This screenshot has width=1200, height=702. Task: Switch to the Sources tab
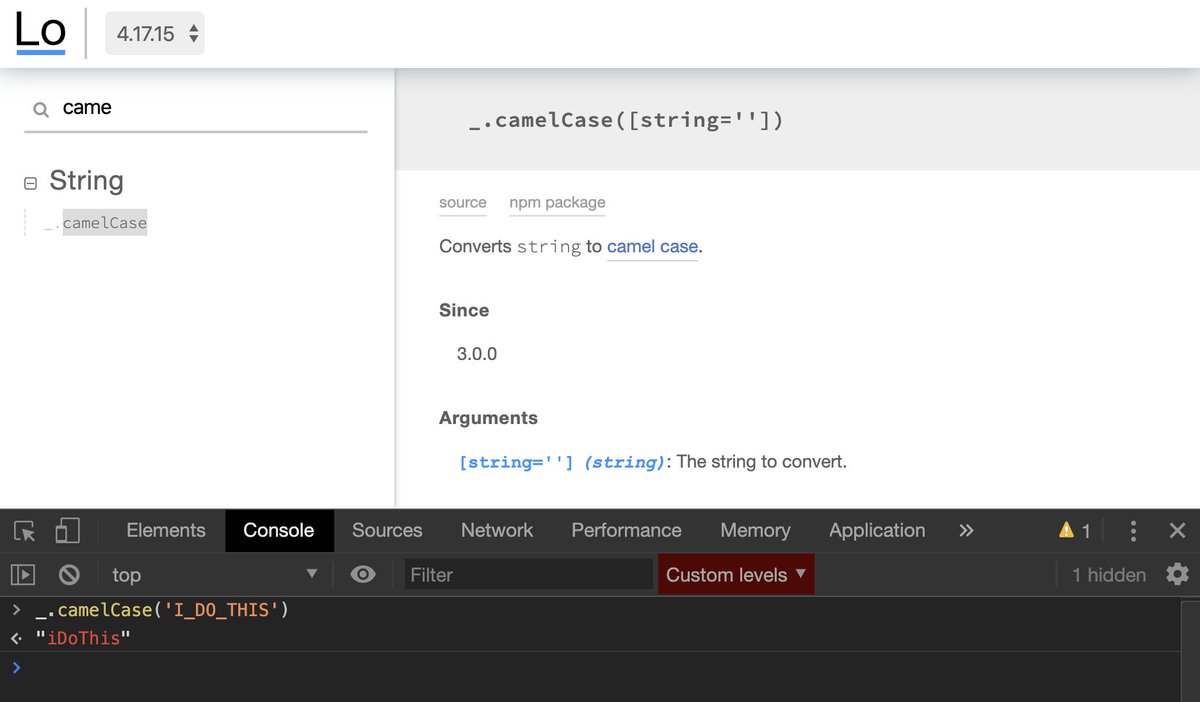[387, 531]
